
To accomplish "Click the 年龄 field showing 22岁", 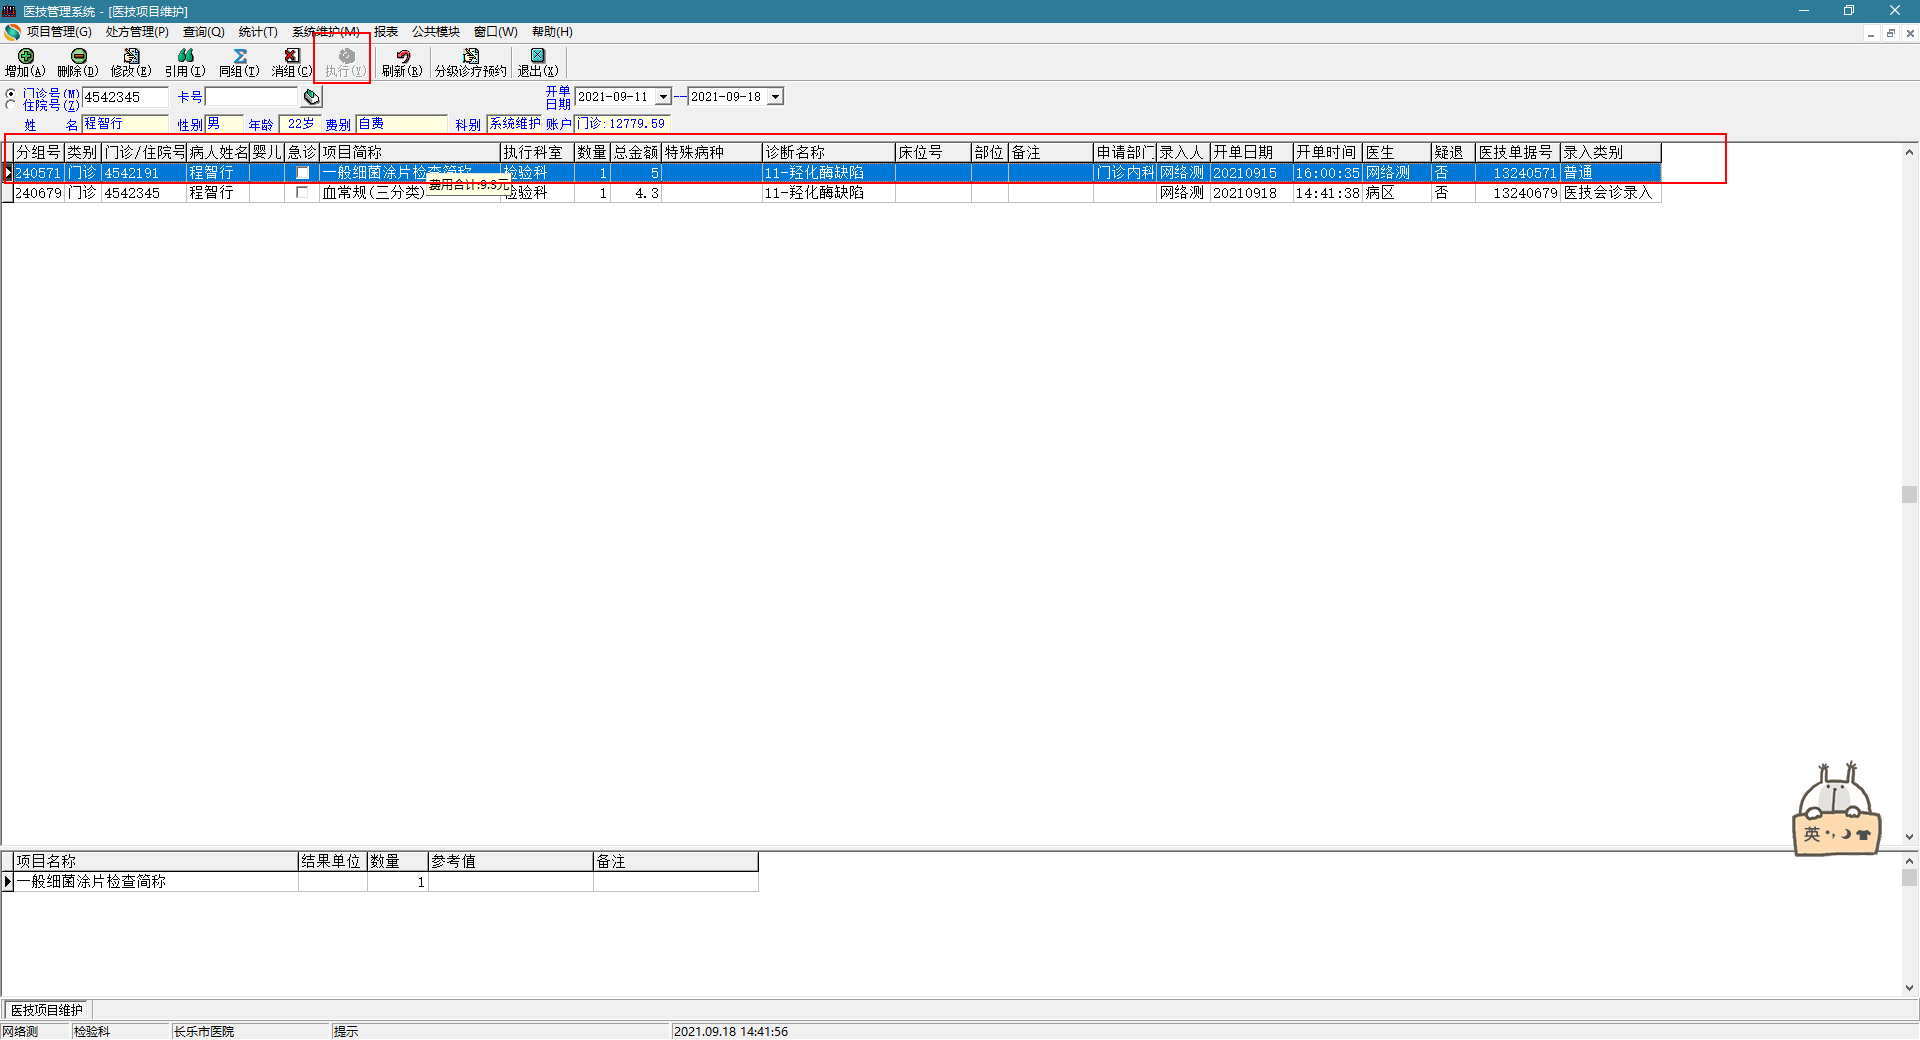I will (x=300, y=124).
